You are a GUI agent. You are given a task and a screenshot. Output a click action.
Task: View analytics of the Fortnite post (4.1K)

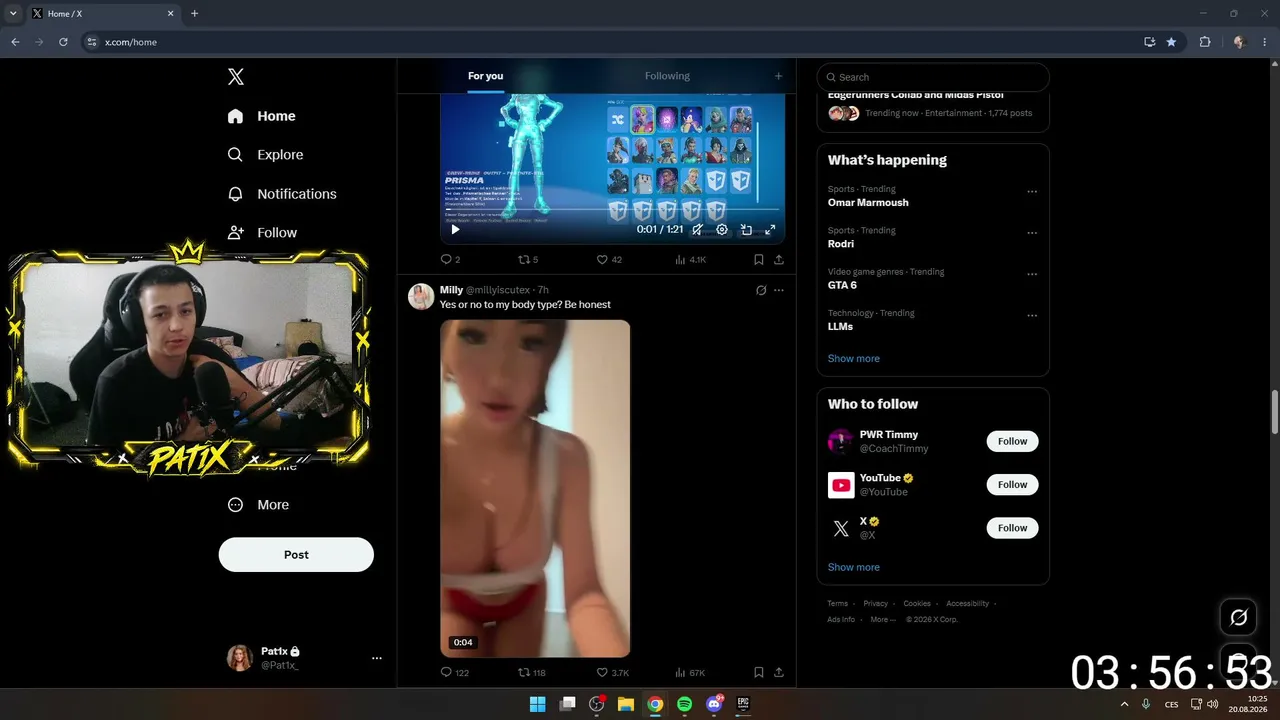pyautogui.click(x=690, y=260)
